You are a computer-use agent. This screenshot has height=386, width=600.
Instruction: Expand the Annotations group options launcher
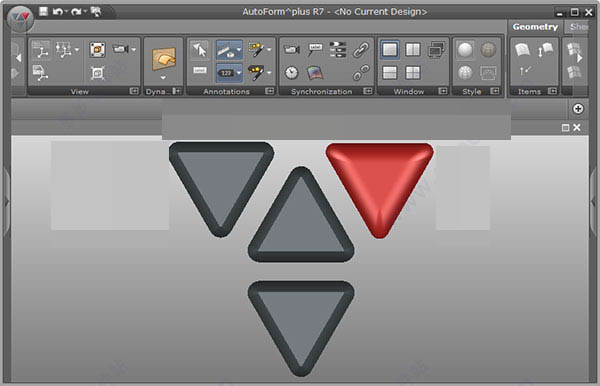point(269,91)
